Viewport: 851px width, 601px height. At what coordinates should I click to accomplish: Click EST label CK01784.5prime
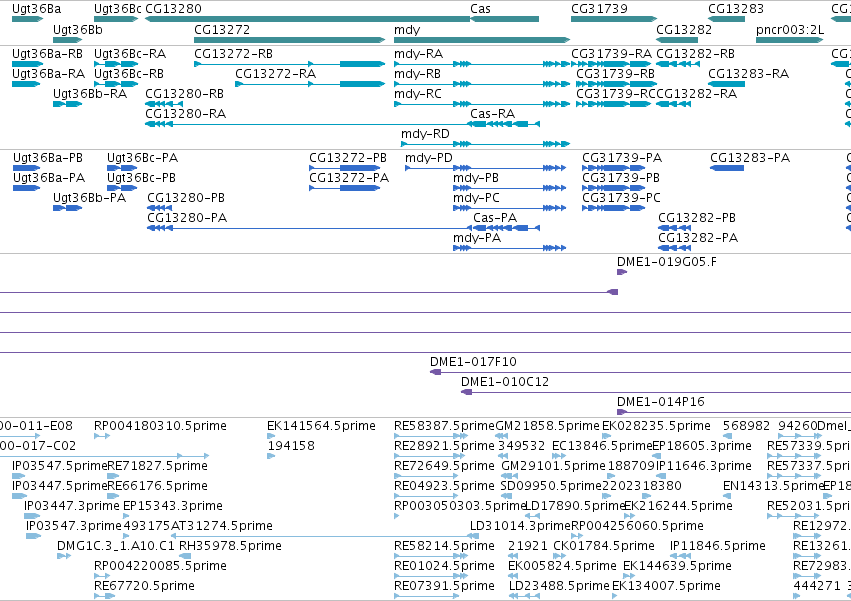tap(604, 546)
